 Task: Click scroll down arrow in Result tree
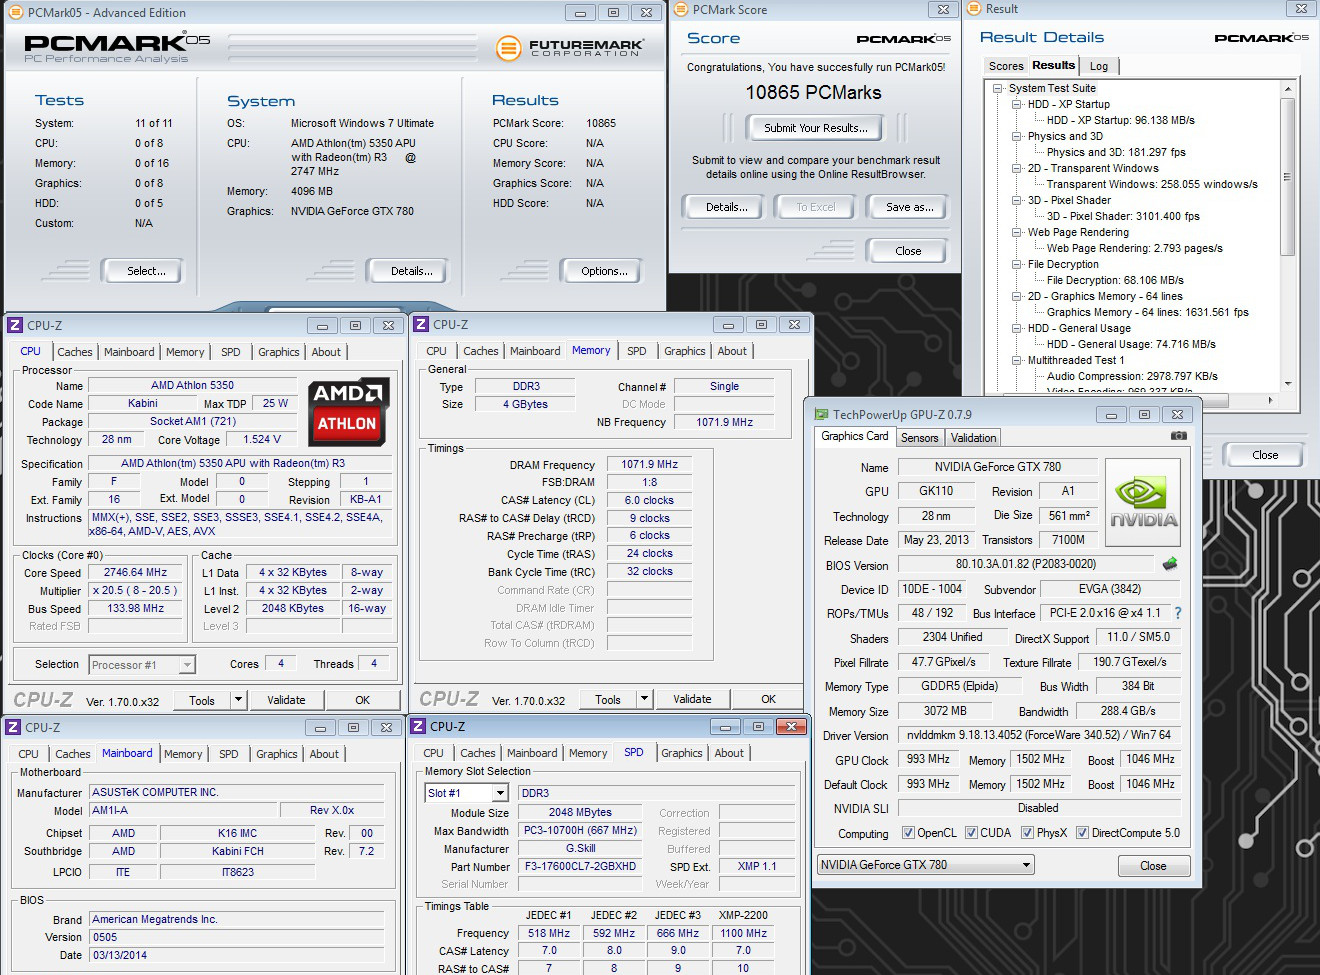[1287, 384]
